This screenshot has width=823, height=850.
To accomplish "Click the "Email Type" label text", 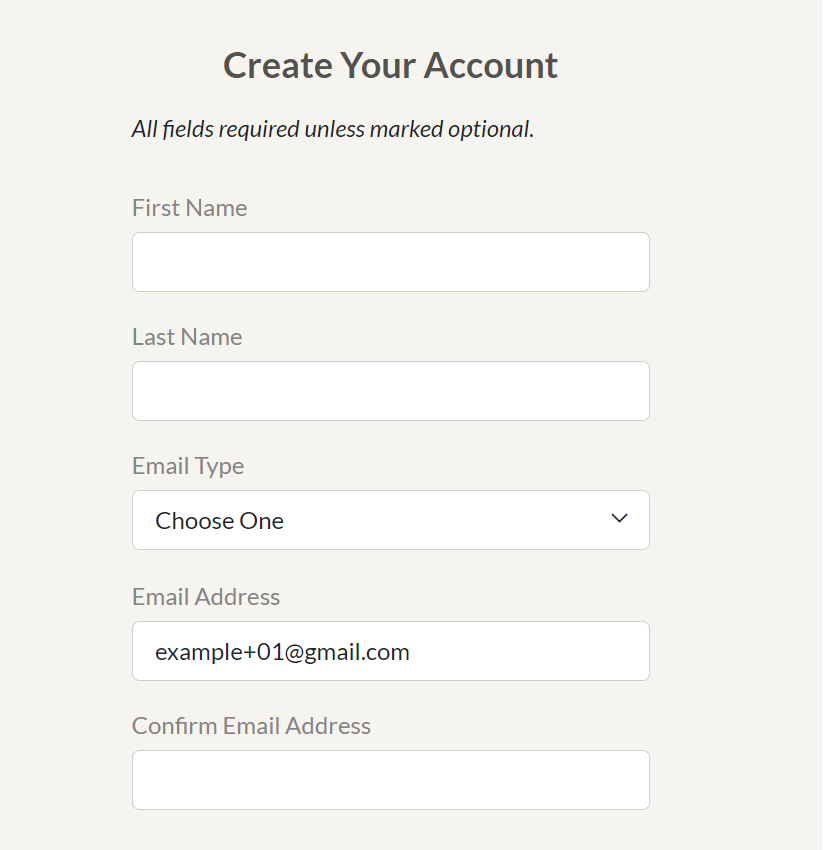I will coord(188,466).
